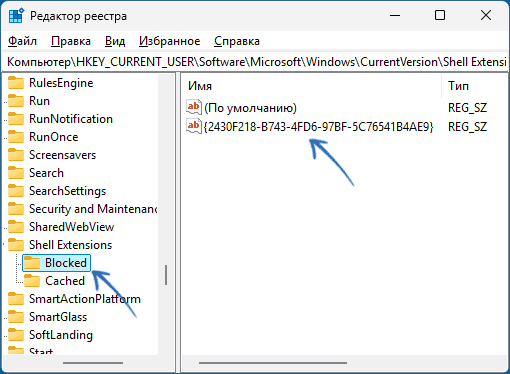Viewport: 510px width, 374px height.
Task: Click the string icon of the {2430F218...} value
Action: [194, 126]
